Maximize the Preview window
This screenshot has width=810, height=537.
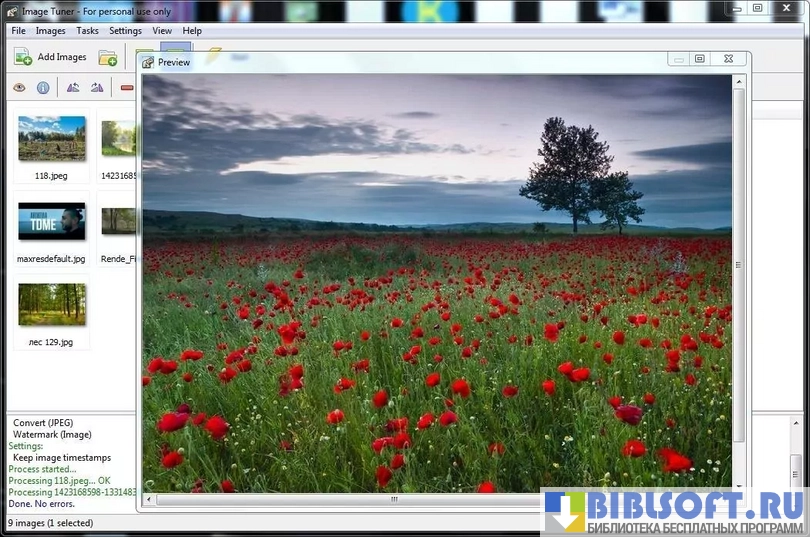coord(700,60)
